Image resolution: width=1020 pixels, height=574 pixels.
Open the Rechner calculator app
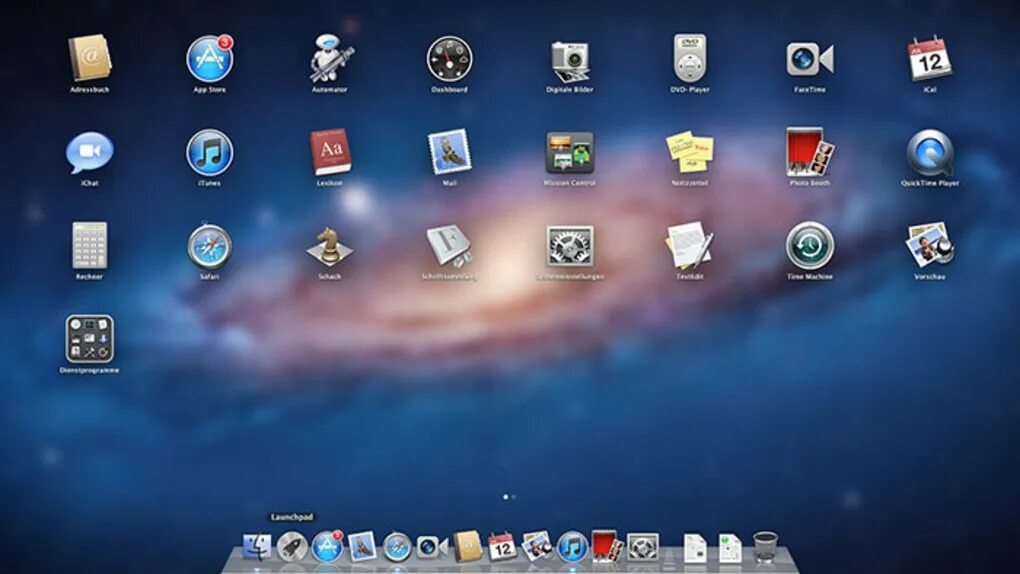pyautogui.click(x=90, y=246)
